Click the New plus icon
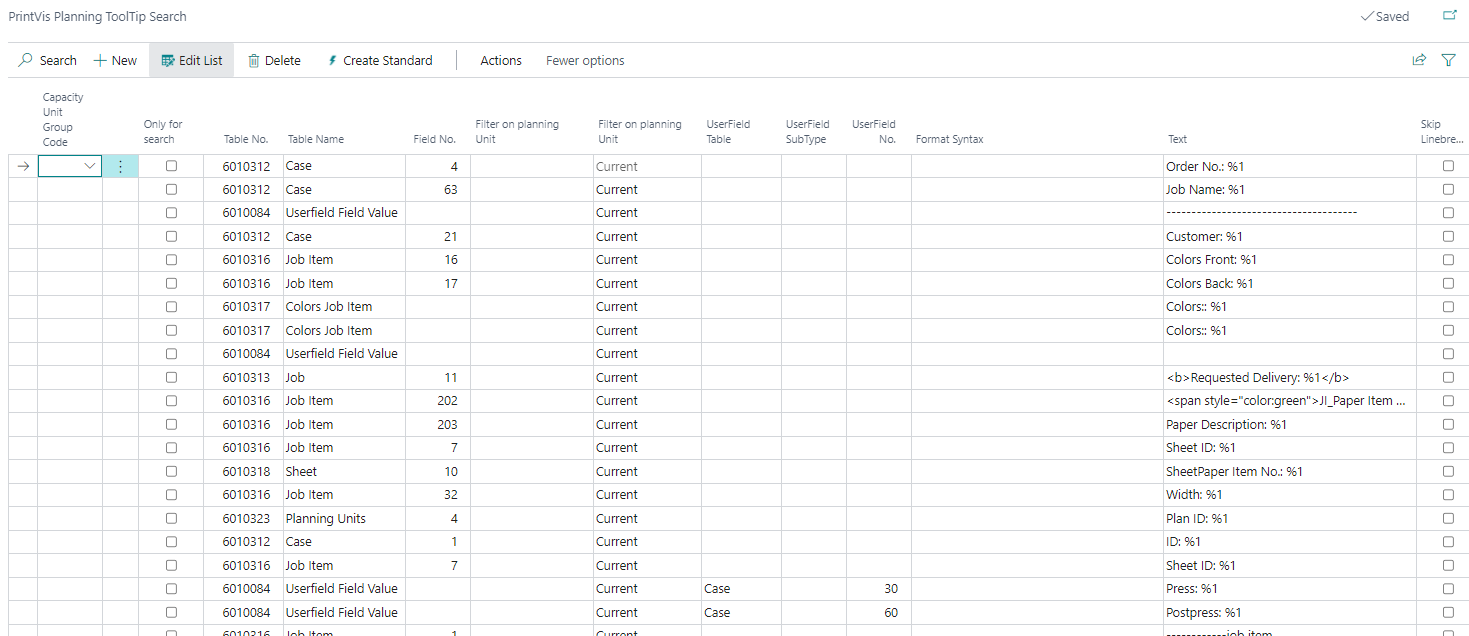This screenshot has height=636, width=1469. 100,61
